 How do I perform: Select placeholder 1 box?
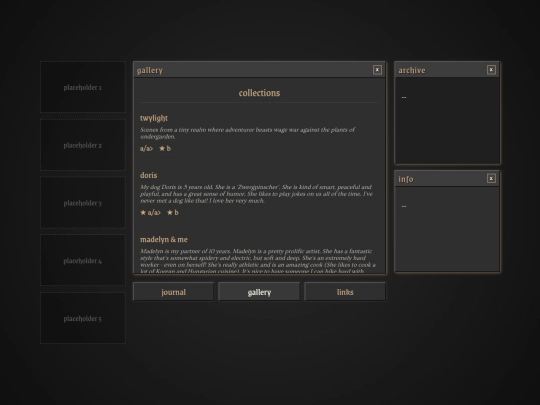pyautogui.click(x=83, y=87)
